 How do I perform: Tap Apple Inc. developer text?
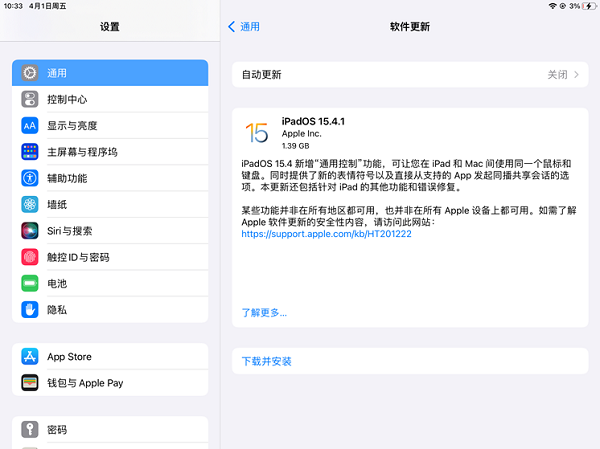pyautogui.click(x=302, y=134)
